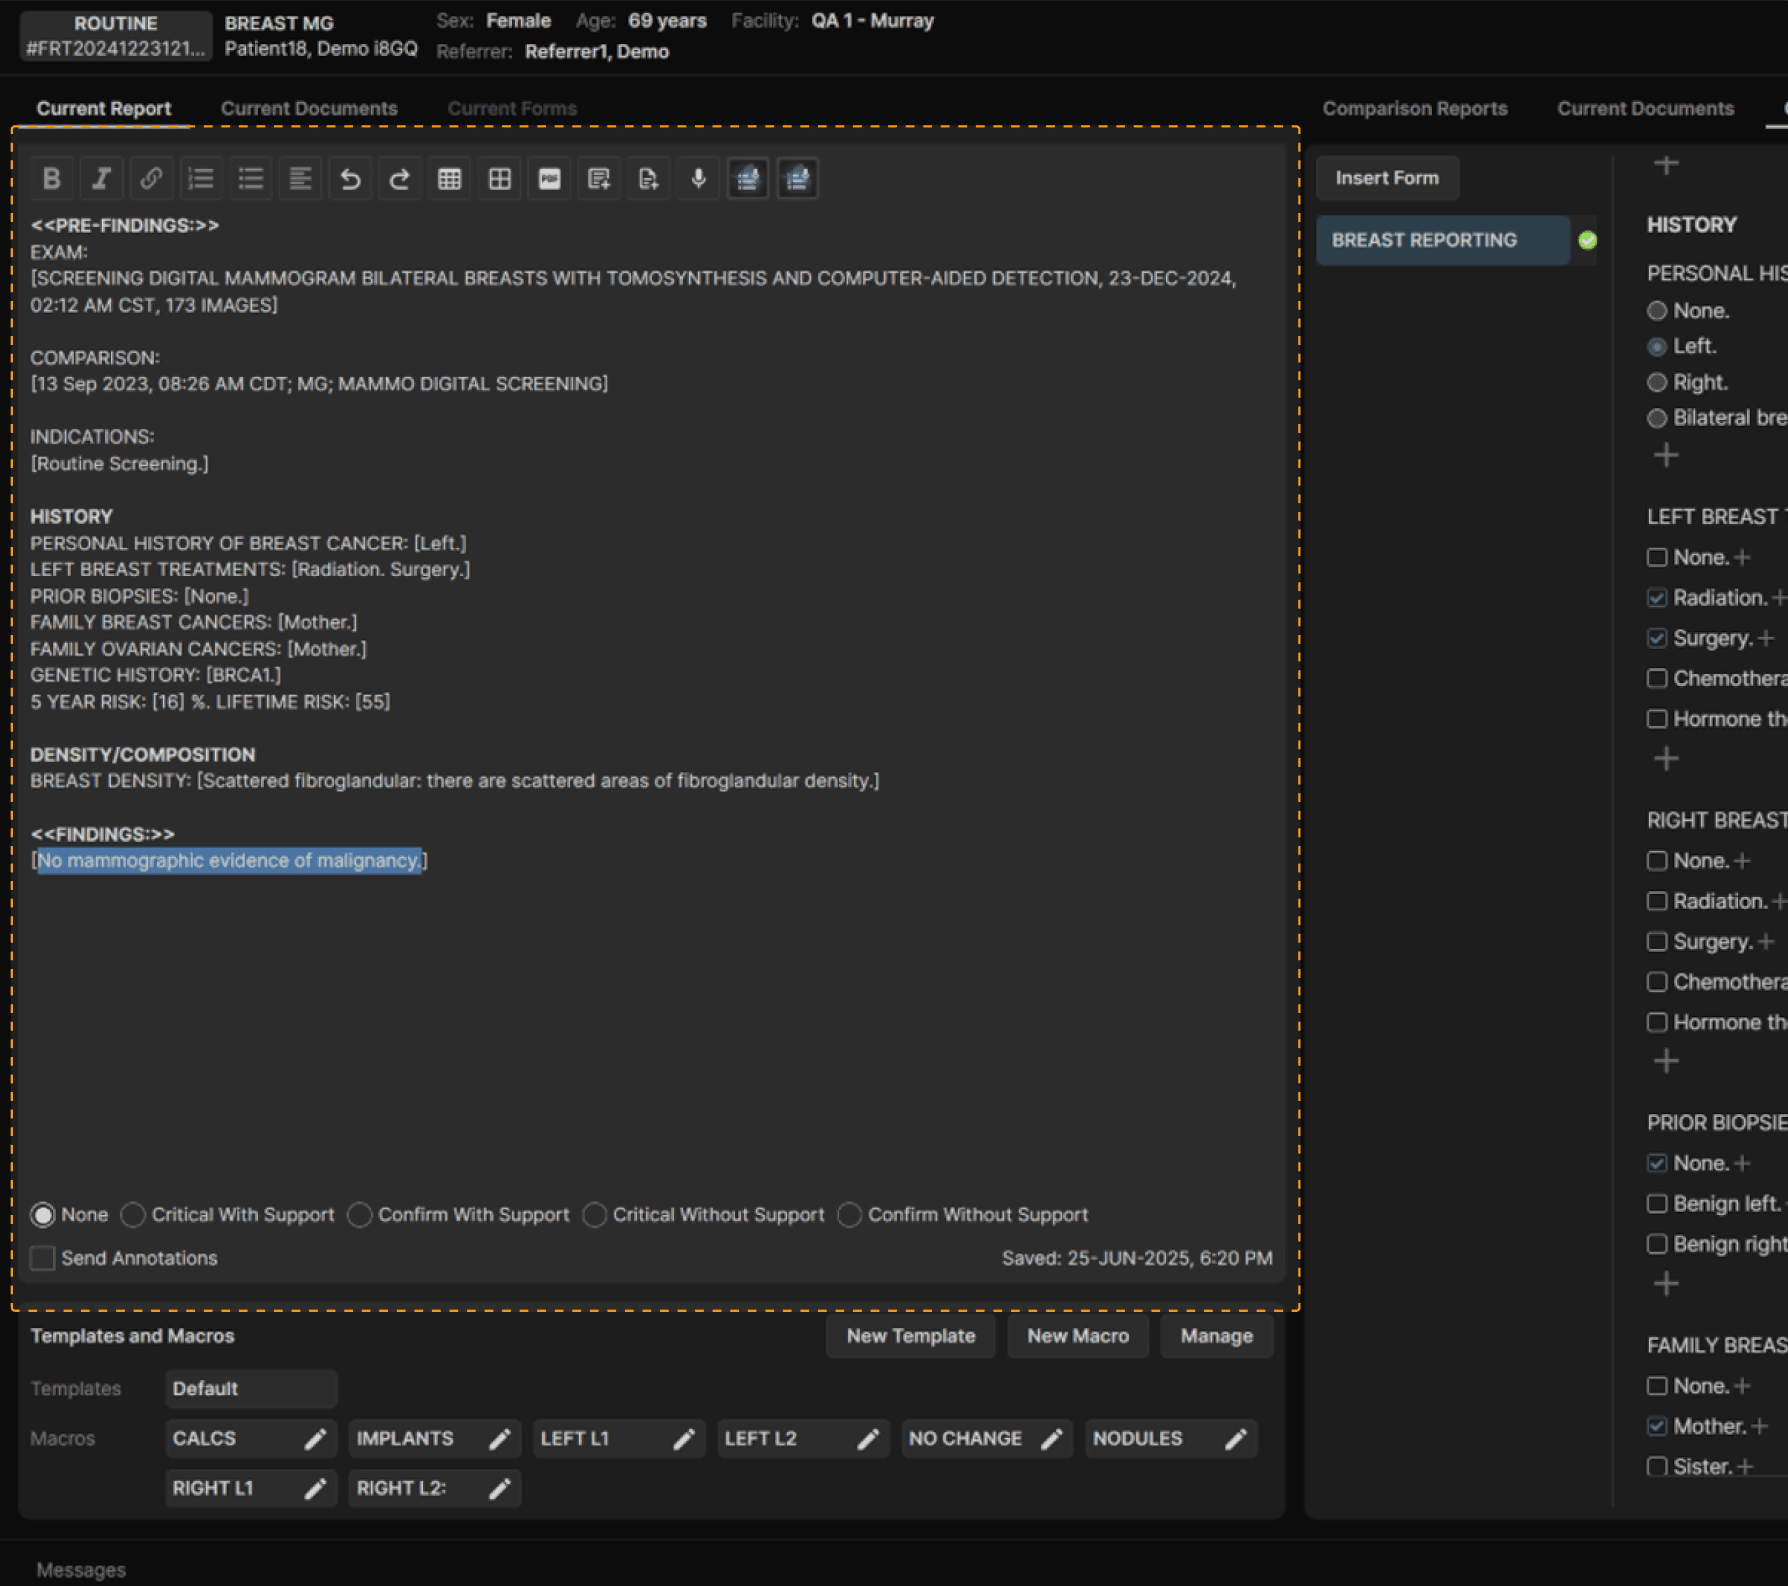
Task: Select Right for personal history radio
Action: 1657,382
